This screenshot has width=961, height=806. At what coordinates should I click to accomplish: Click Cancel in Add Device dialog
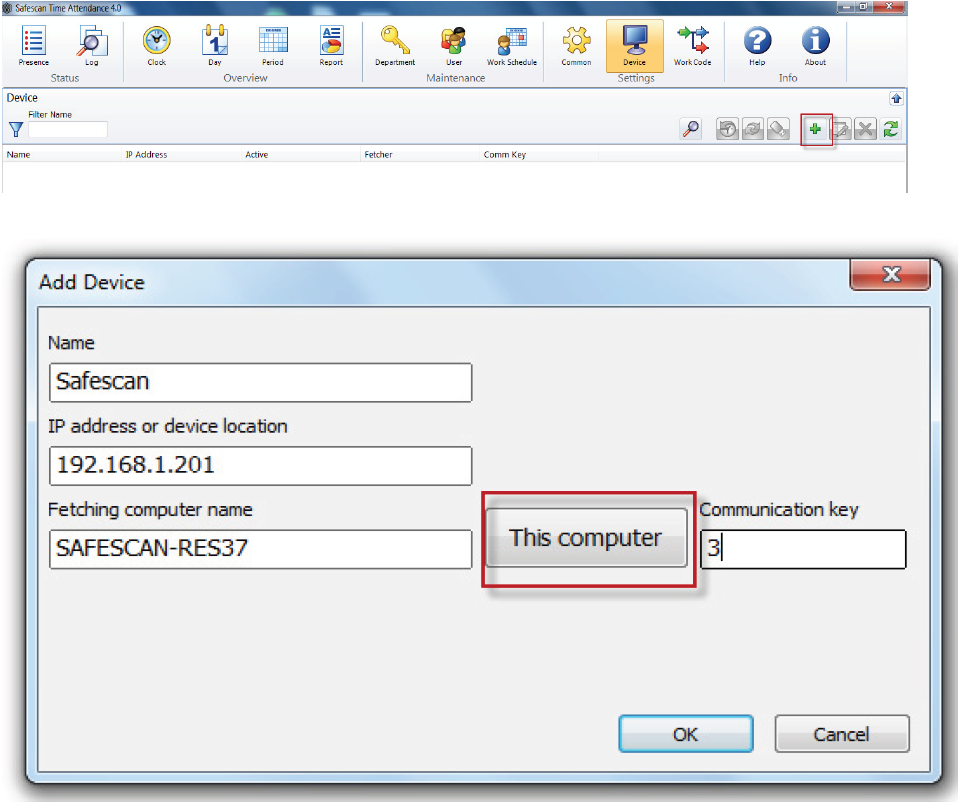click(842, 734)
